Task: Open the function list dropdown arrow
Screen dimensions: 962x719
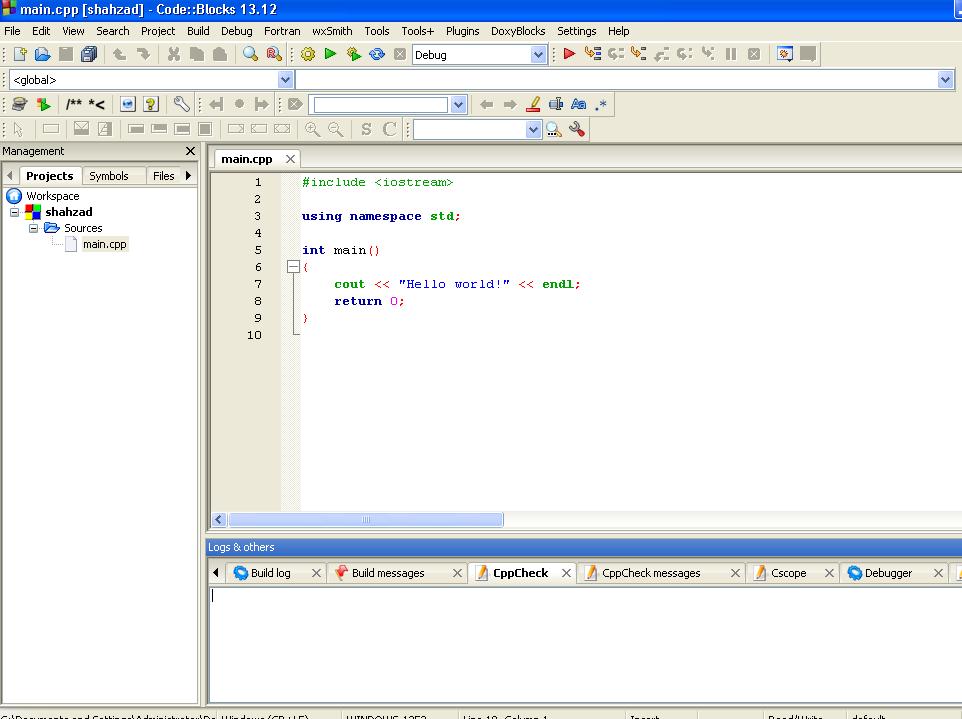Action: [x=945, y=80]
